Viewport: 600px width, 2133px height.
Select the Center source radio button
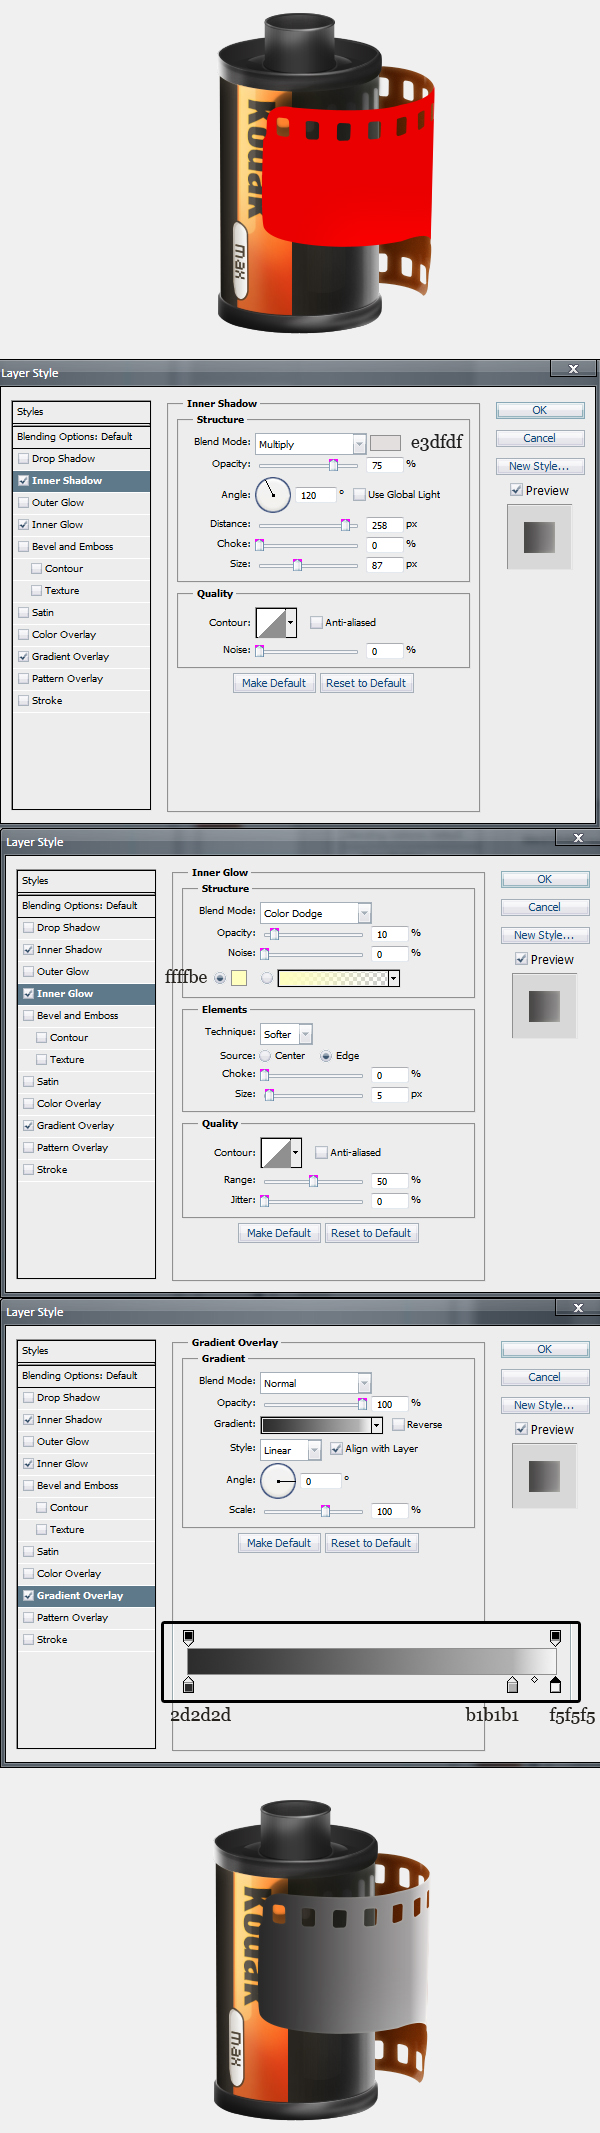pos(265,1056)
